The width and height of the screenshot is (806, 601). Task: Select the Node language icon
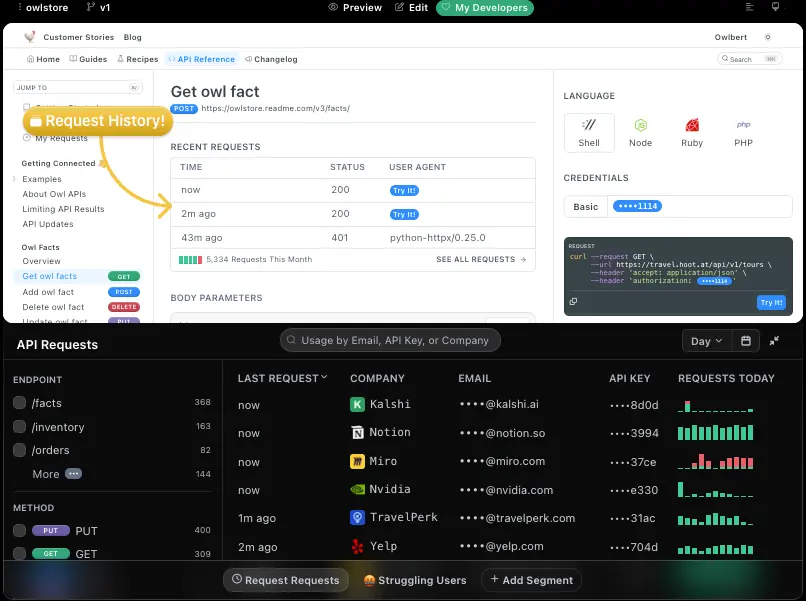[640, 133]
